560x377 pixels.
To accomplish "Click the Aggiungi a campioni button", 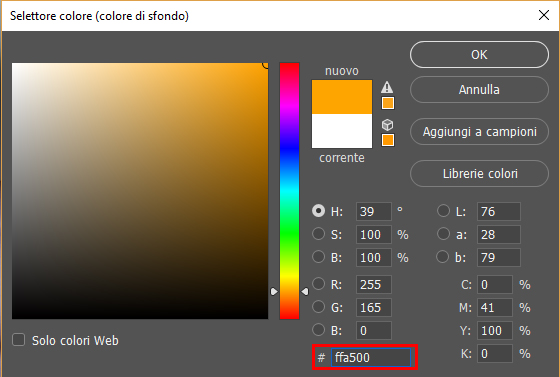I will coord(479,132).
